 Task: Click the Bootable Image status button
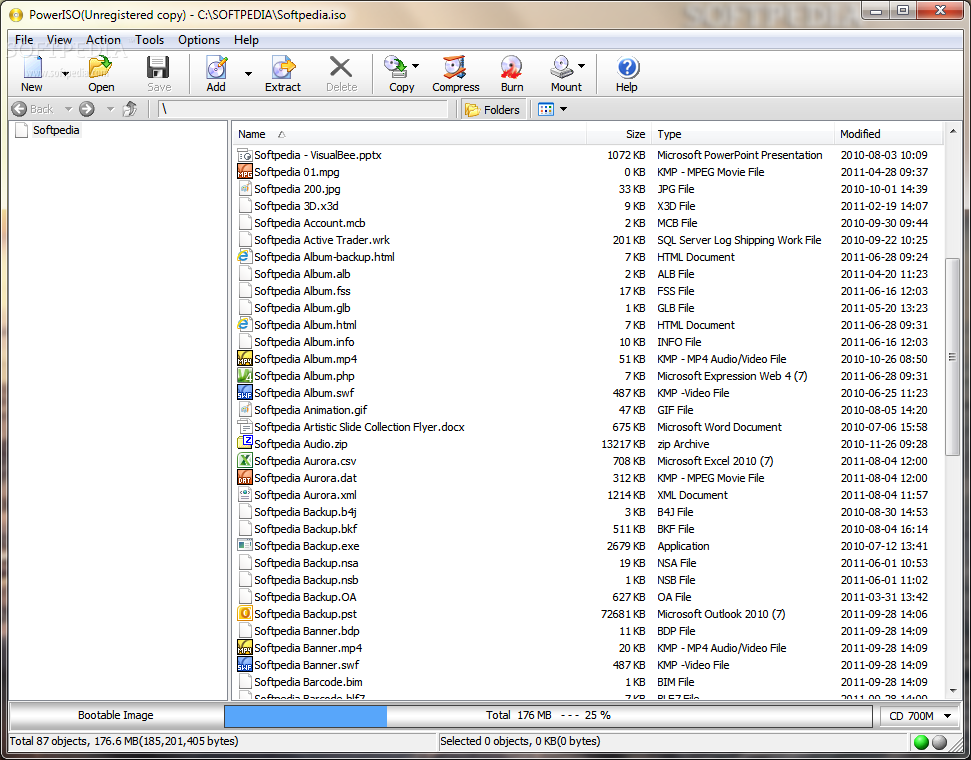click(116, 715)
